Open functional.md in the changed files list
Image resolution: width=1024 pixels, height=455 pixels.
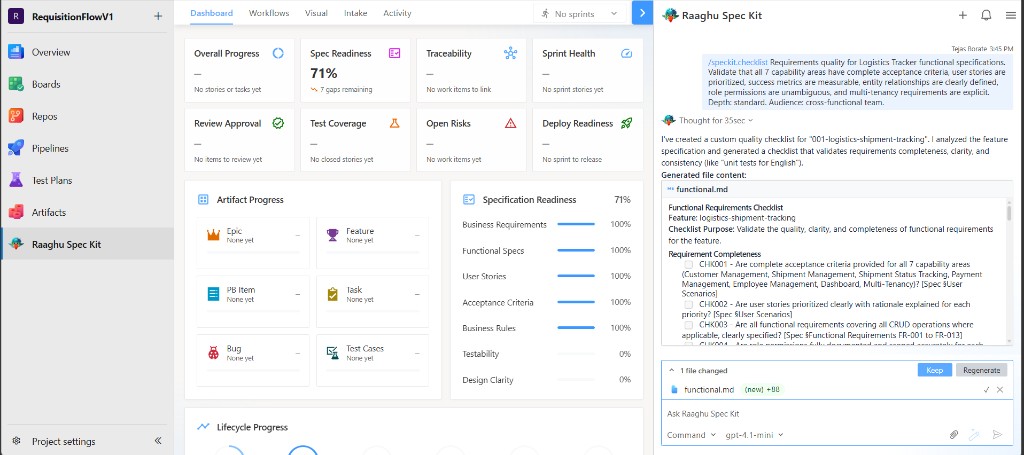point(709,390)
